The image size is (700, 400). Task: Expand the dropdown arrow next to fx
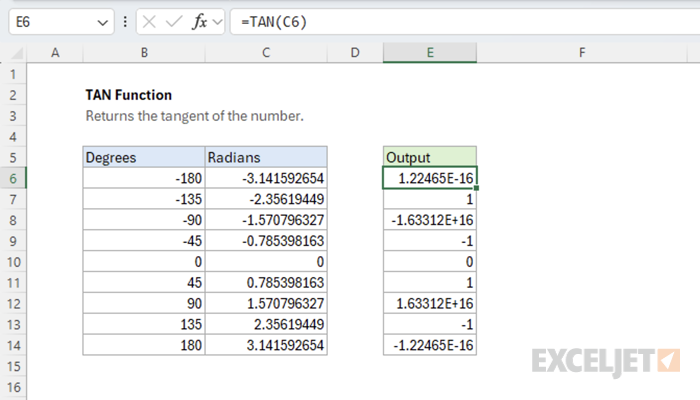tap(217, 22)
